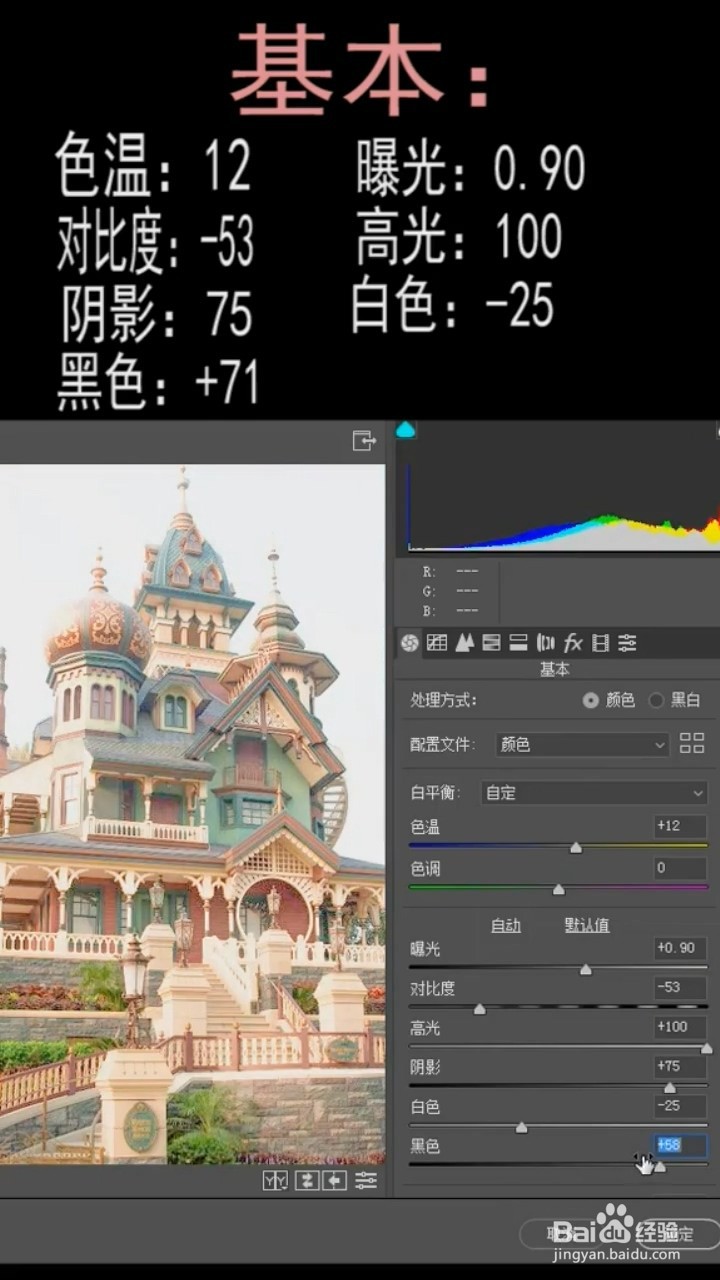The width and height of the screenshot is (720, 1280).
Task: Open the Split Toning panel icon
Action: click(x=518, y=643)
